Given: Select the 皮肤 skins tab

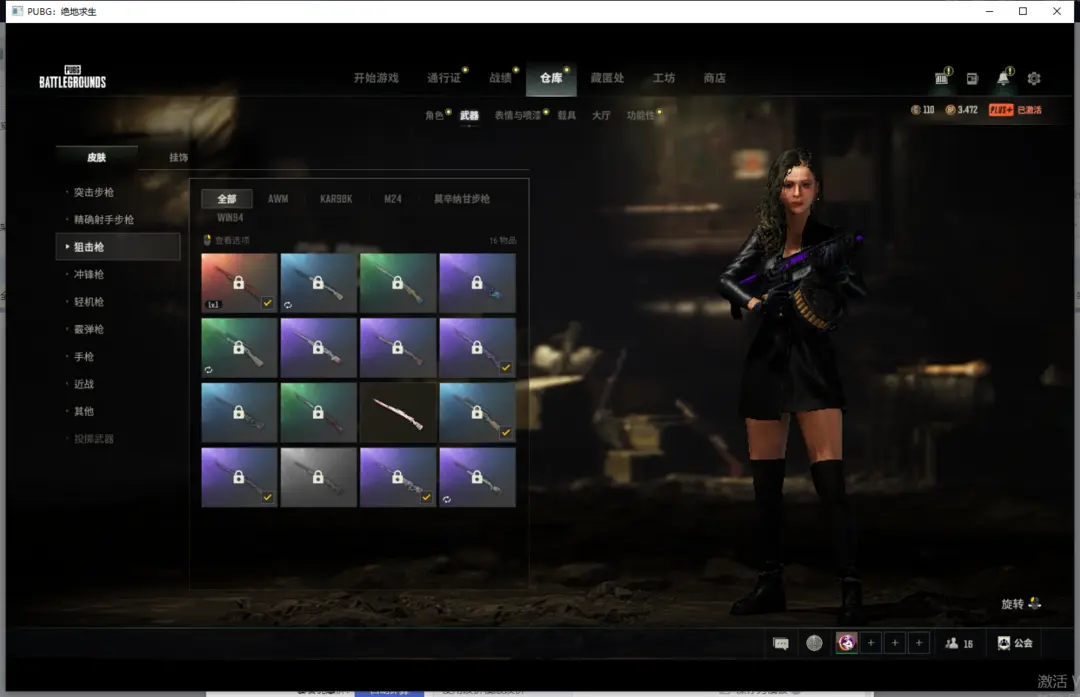Looking at the screenshot, I should (x=96, y=157).
